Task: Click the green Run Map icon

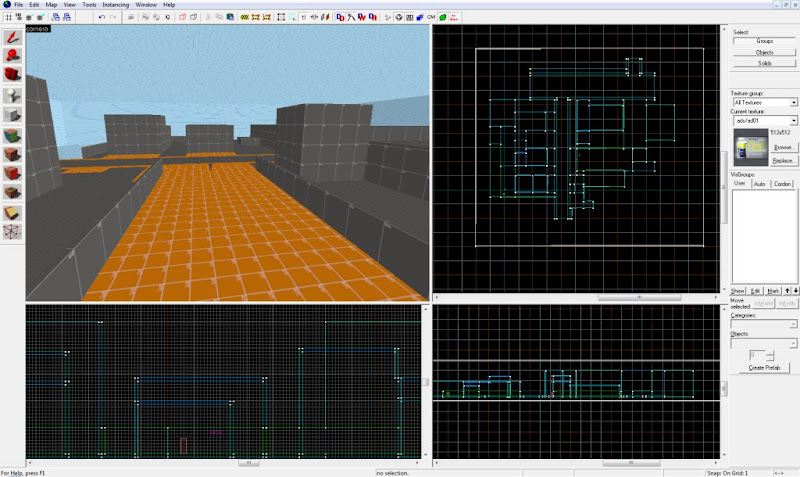Action: 442,17
